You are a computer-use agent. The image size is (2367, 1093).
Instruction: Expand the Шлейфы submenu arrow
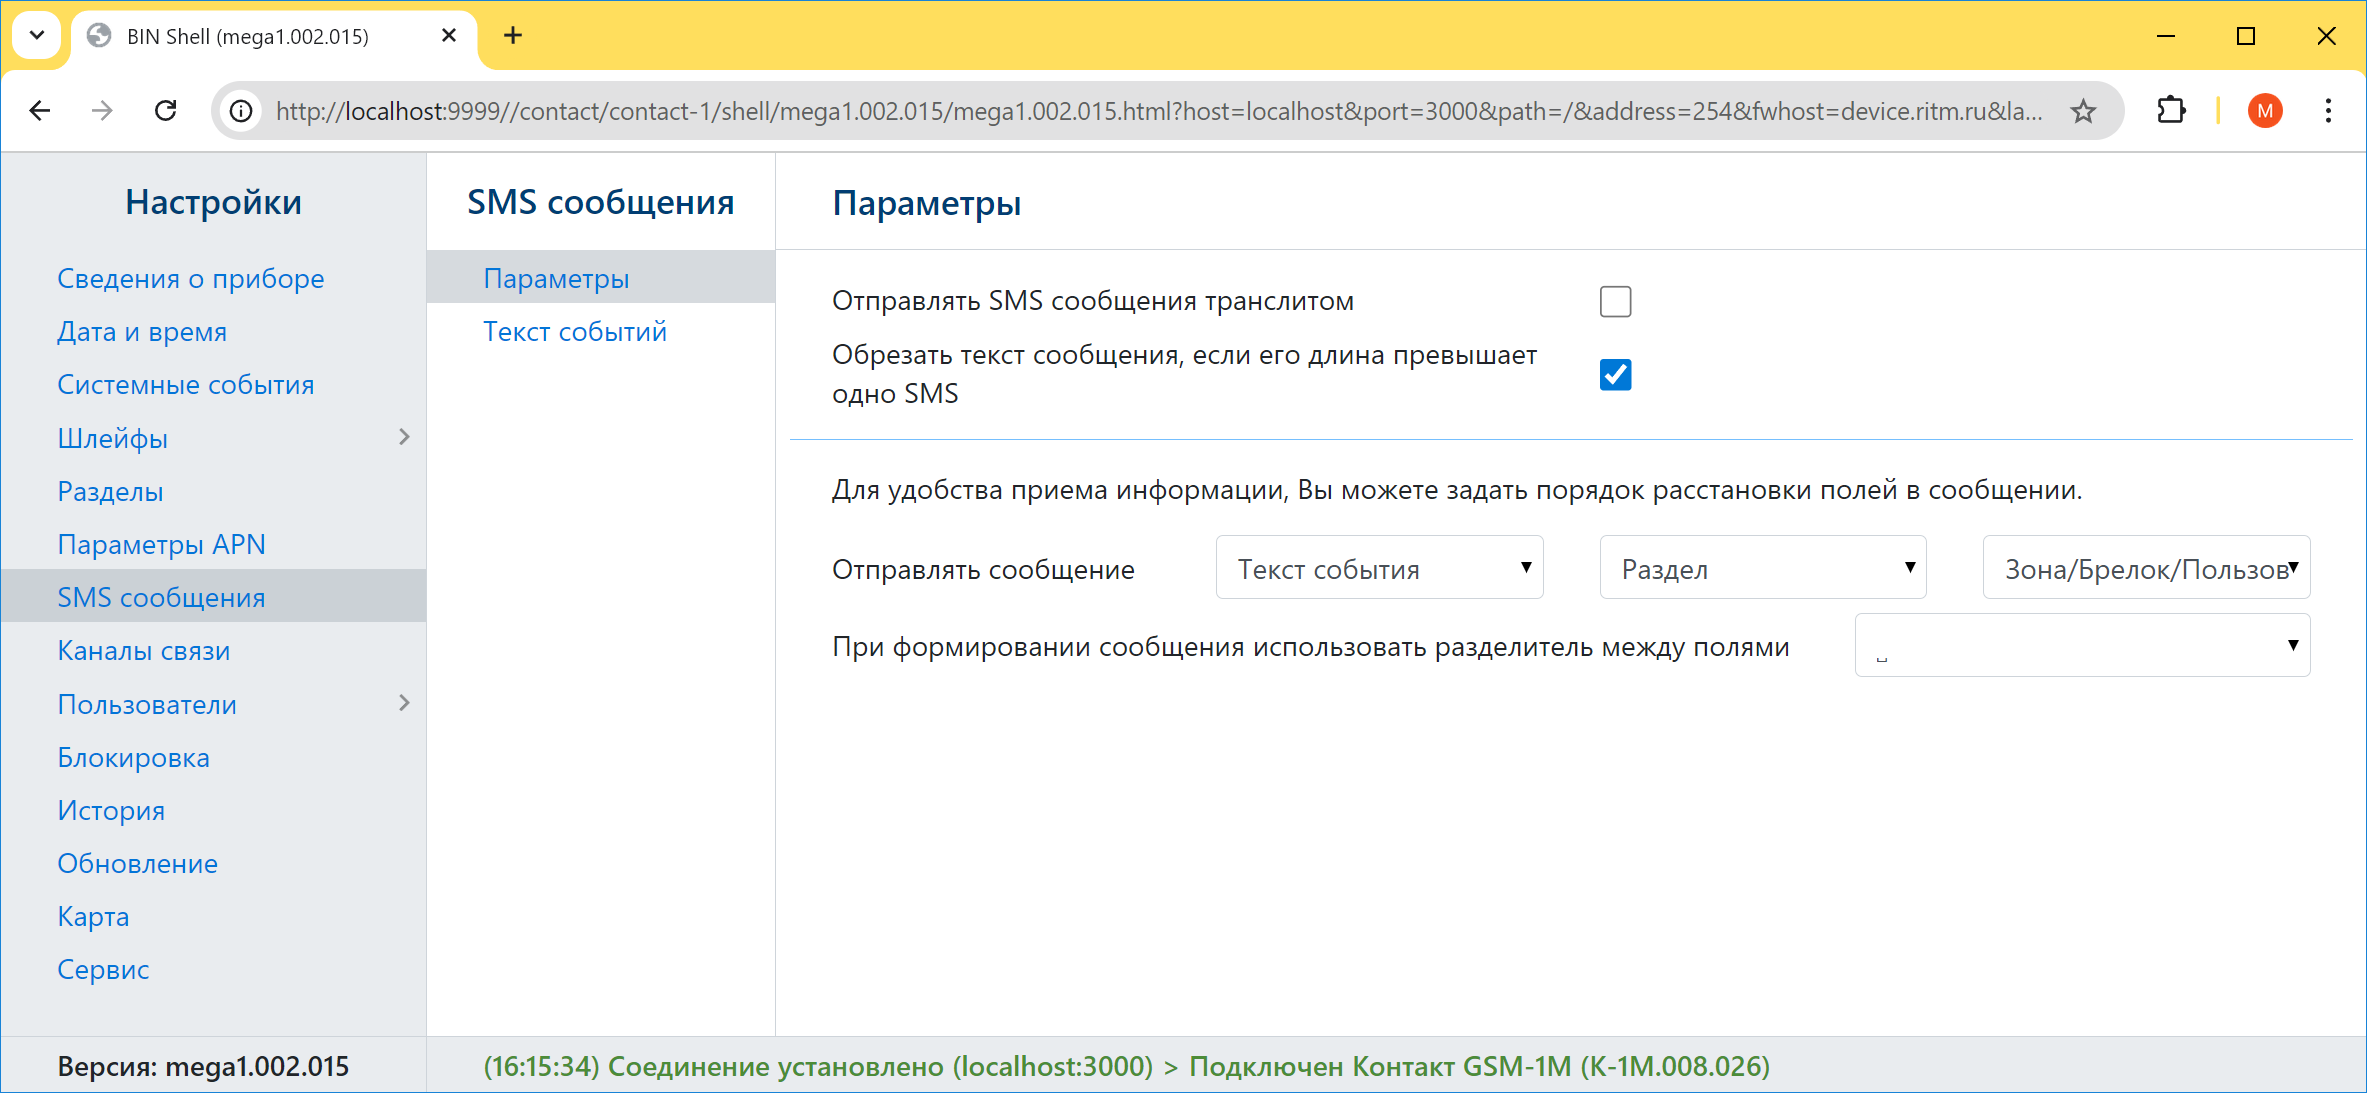[404, 437]
